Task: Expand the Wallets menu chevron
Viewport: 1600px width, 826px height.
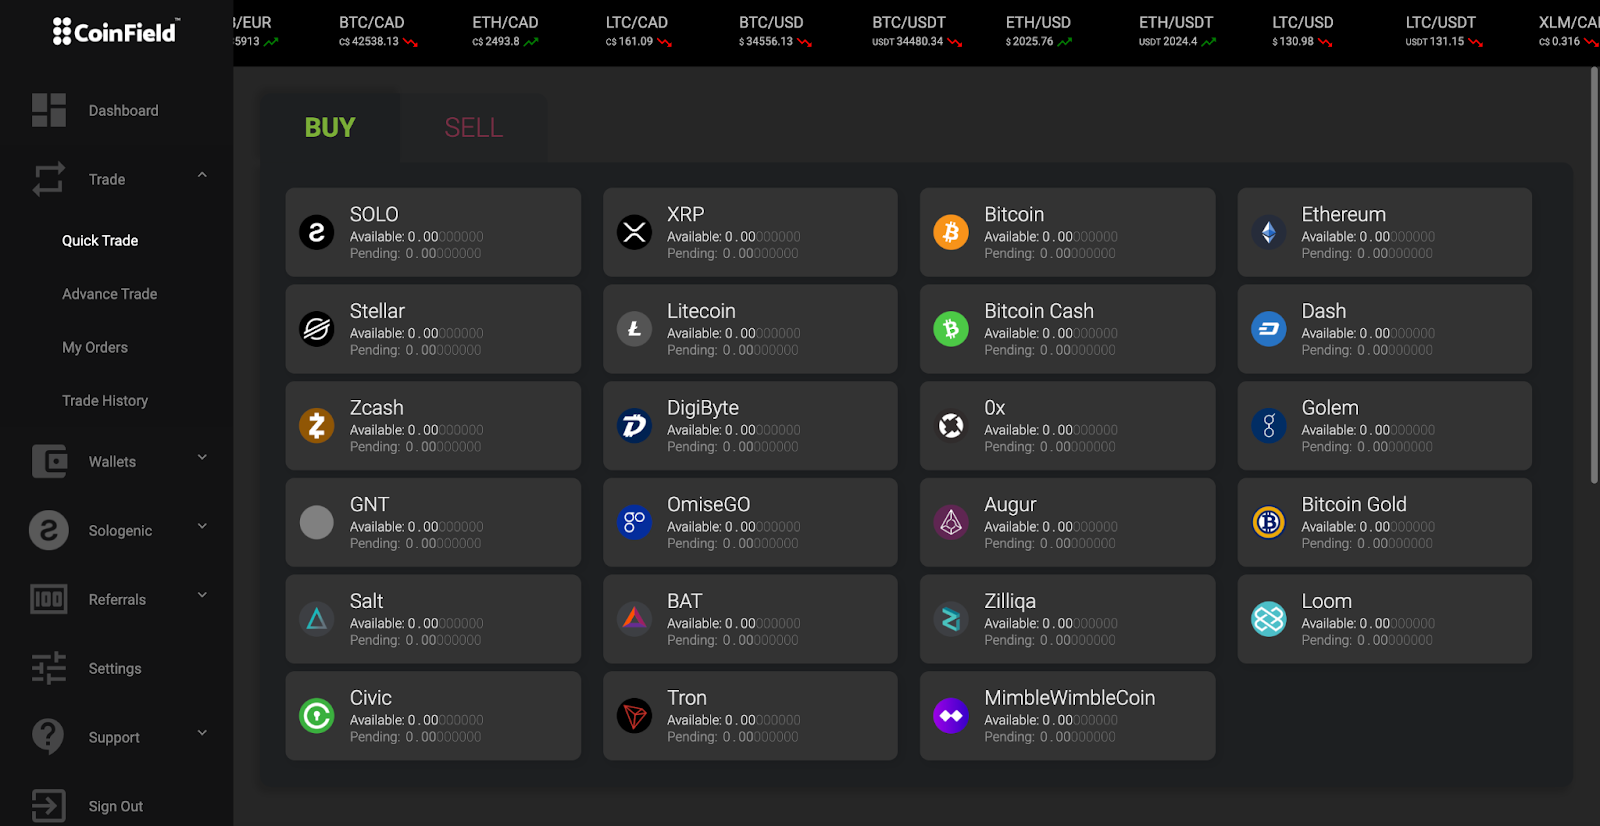Action: 202,457
